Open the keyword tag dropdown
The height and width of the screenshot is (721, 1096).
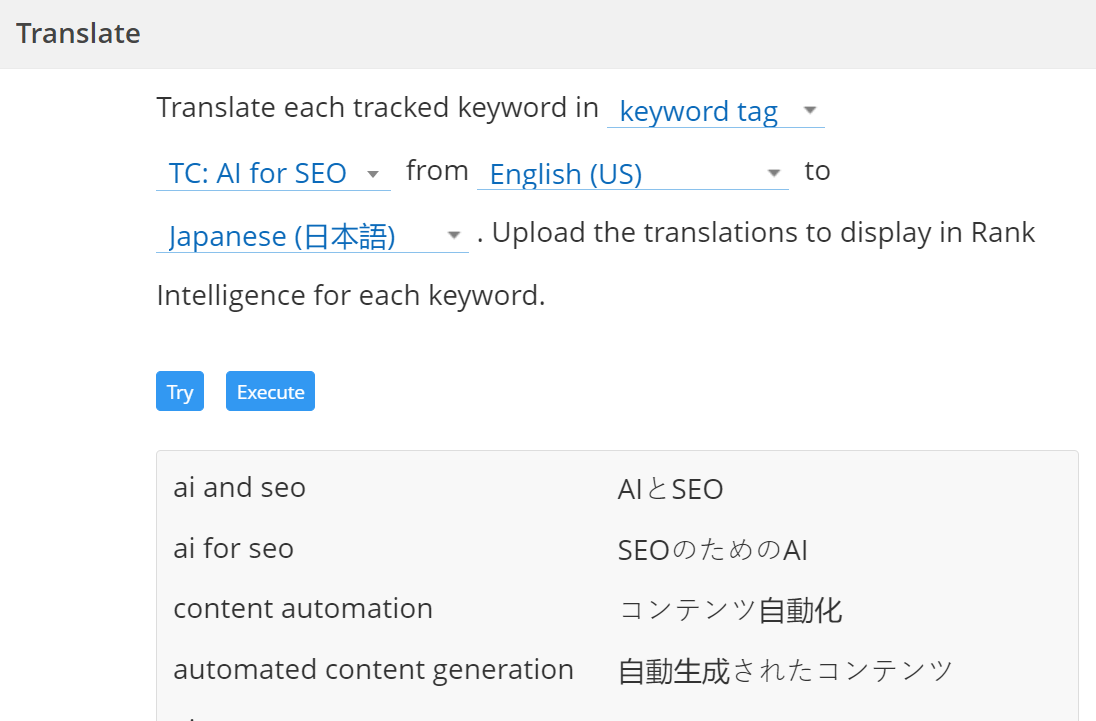pyautogui.click(x=698, y=111)
